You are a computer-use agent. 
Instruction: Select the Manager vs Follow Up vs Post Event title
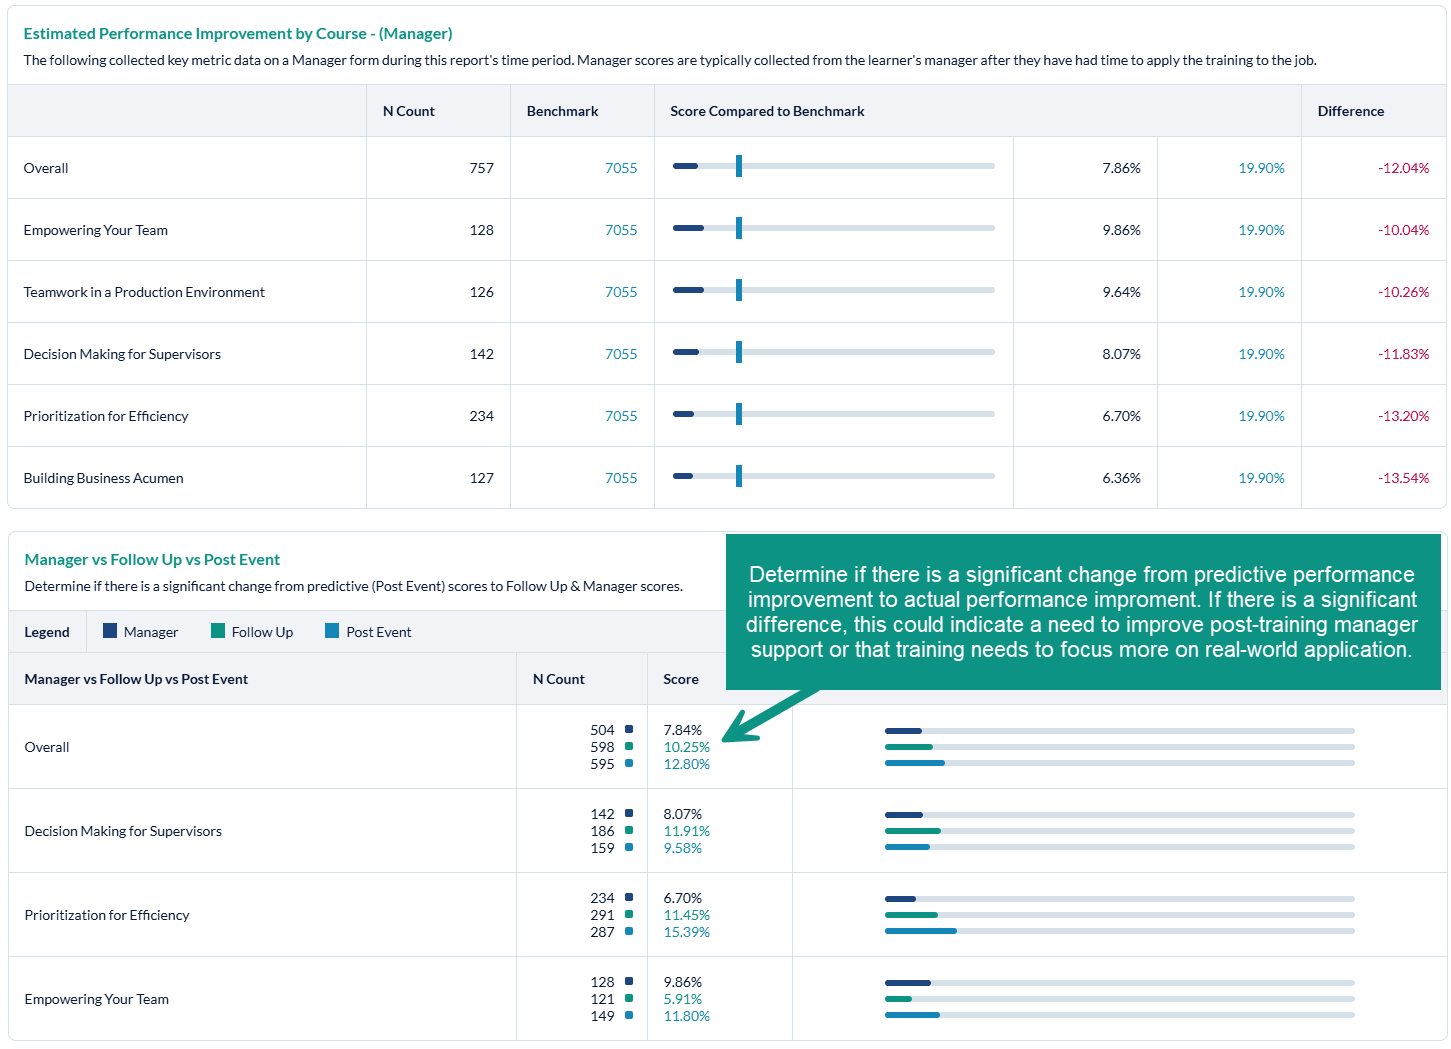[x=152, y=559]
